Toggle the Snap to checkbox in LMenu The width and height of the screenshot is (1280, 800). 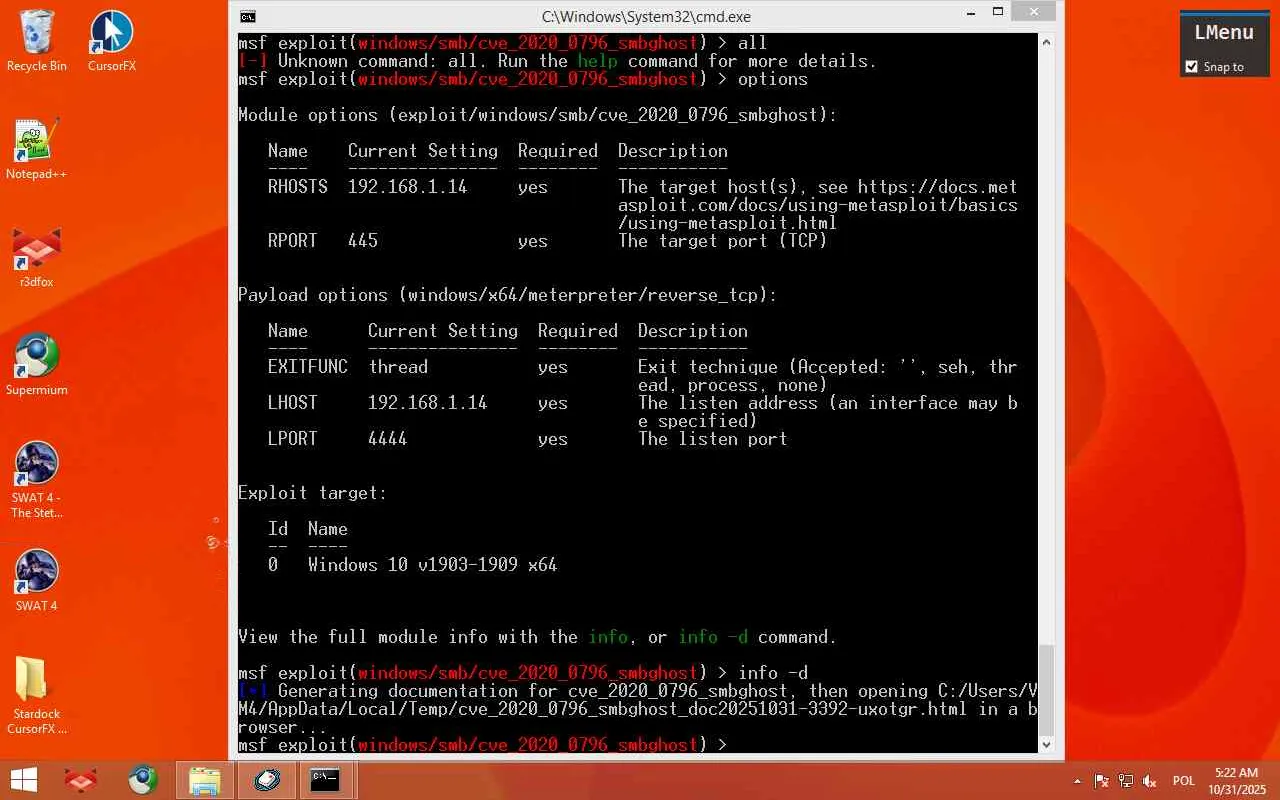click(1191, 67)
